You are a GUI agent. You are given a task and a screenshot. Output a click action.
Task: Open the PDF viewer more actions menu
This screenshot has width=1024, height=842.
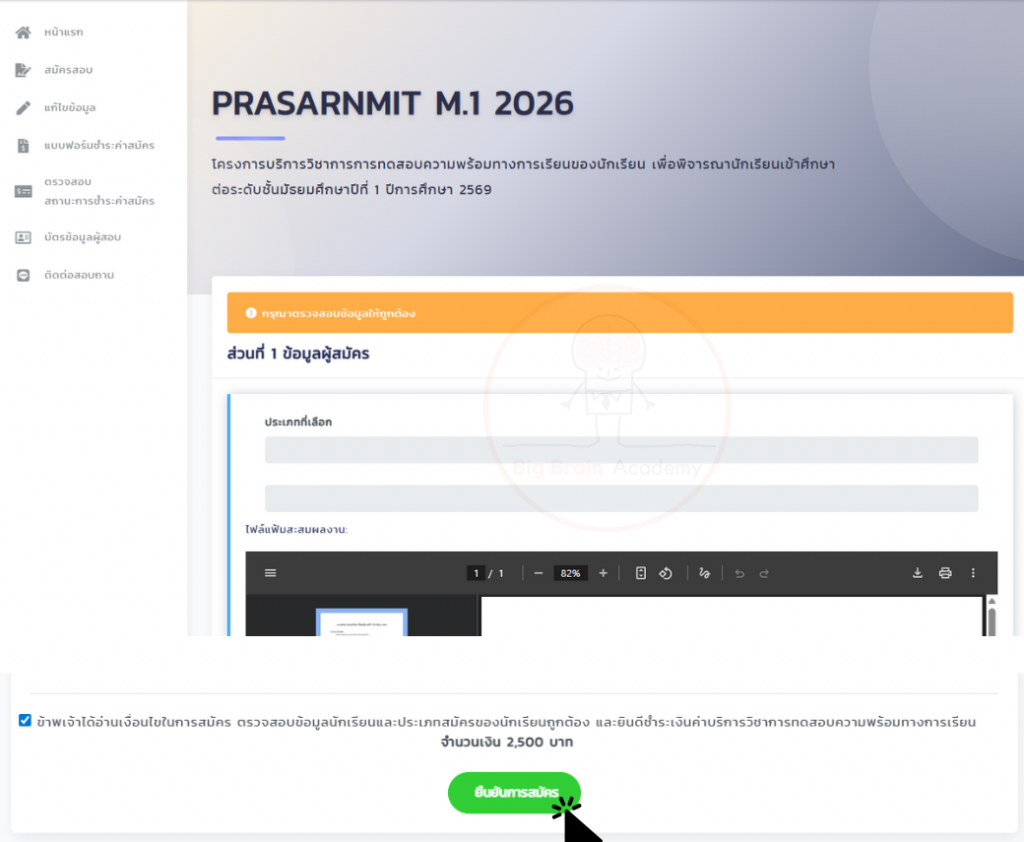coord(973,573)
